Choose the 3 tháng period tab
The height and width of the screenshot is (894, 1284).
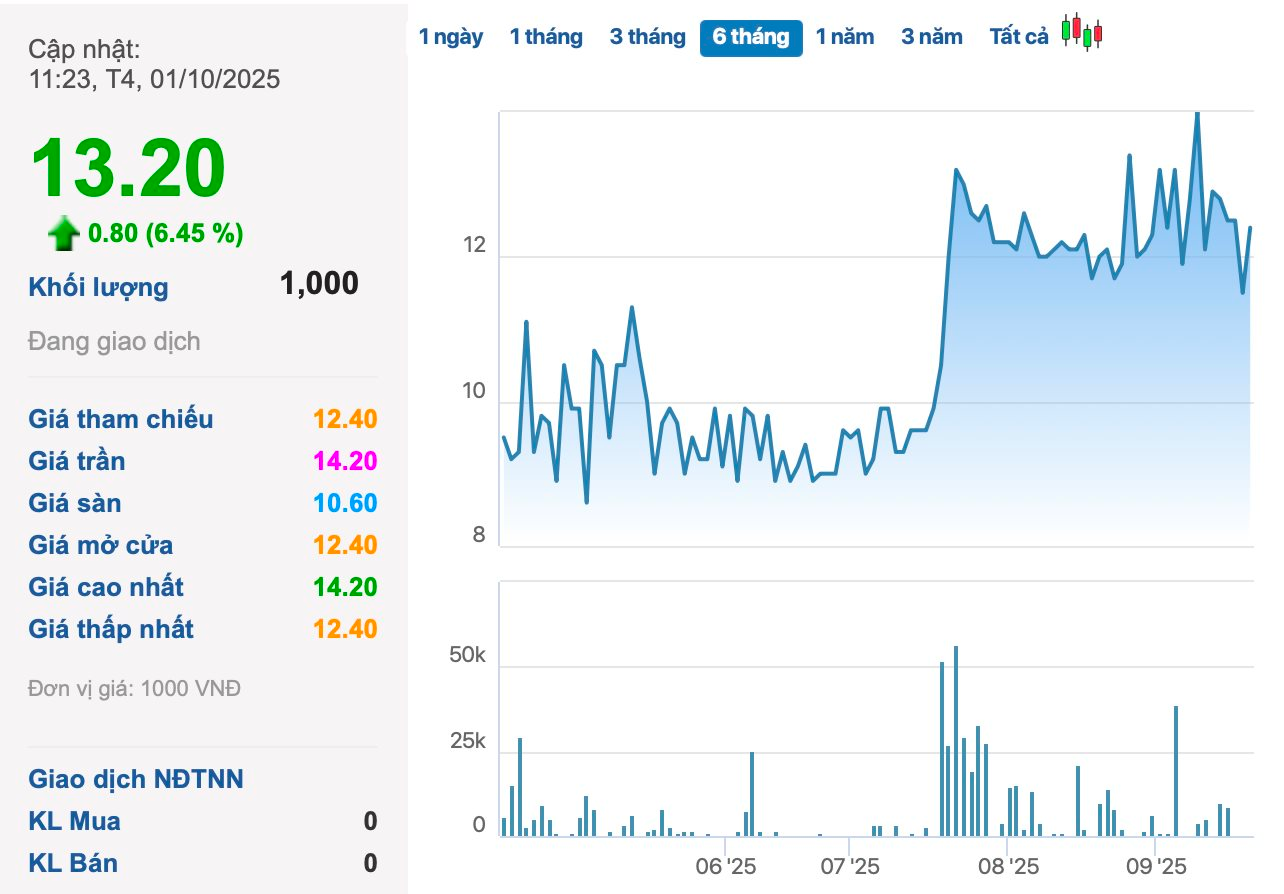click(x=648, y=37)
